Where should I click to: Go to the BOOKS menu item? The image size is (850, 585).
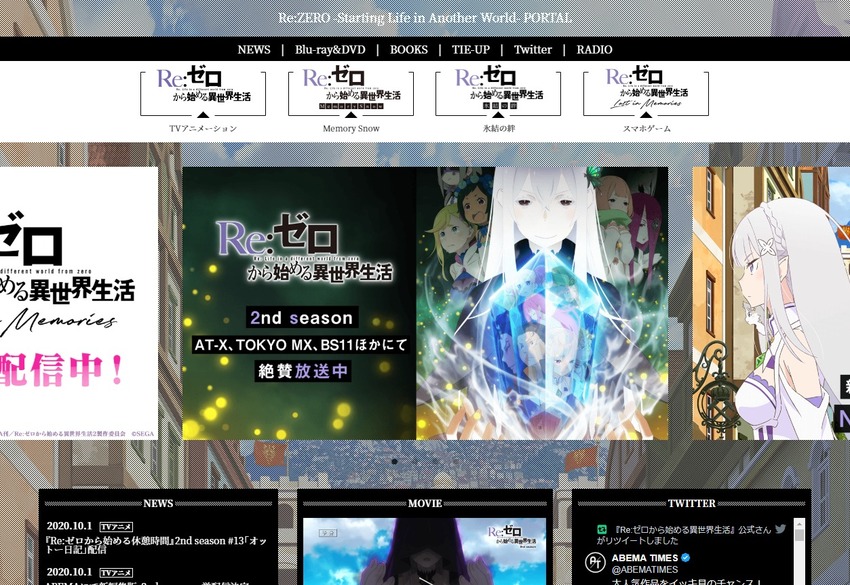pyautogui.click(x=409, y=49)
